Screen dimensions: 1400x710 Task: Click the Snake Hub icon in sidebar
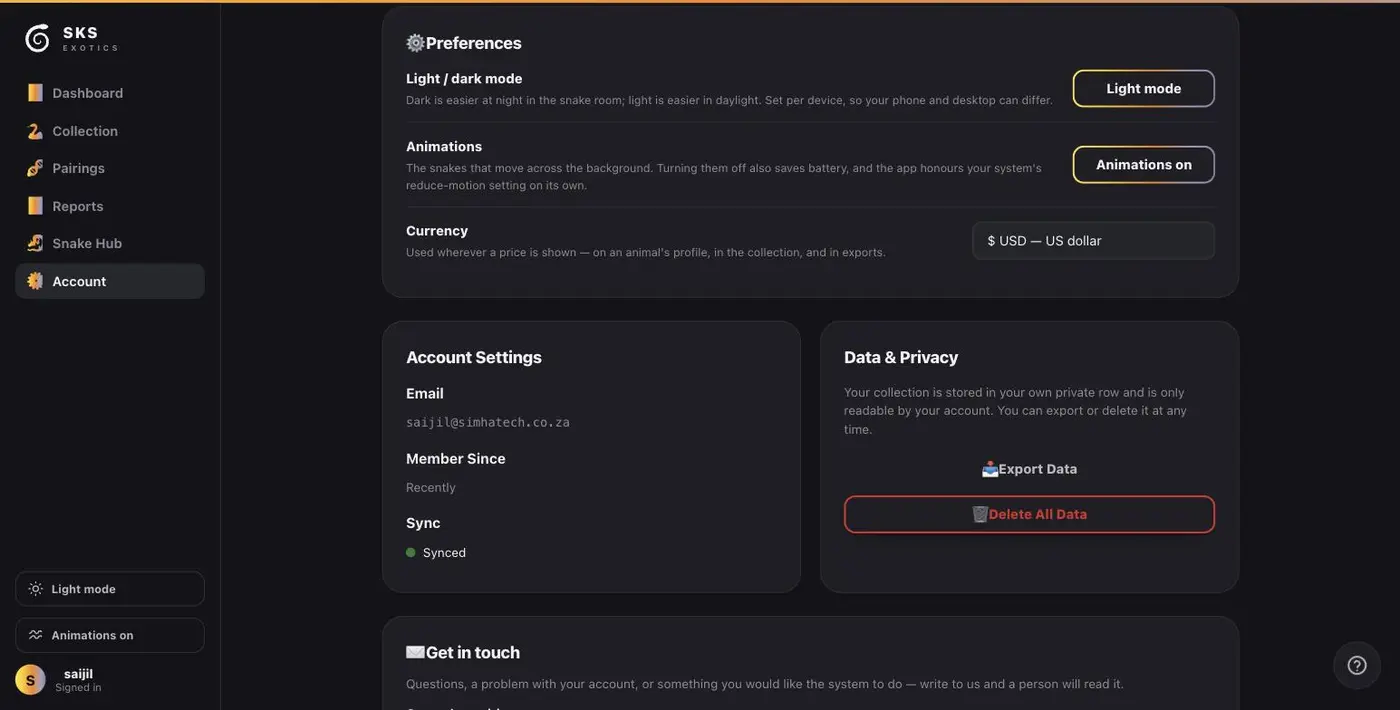click(35, 243)
